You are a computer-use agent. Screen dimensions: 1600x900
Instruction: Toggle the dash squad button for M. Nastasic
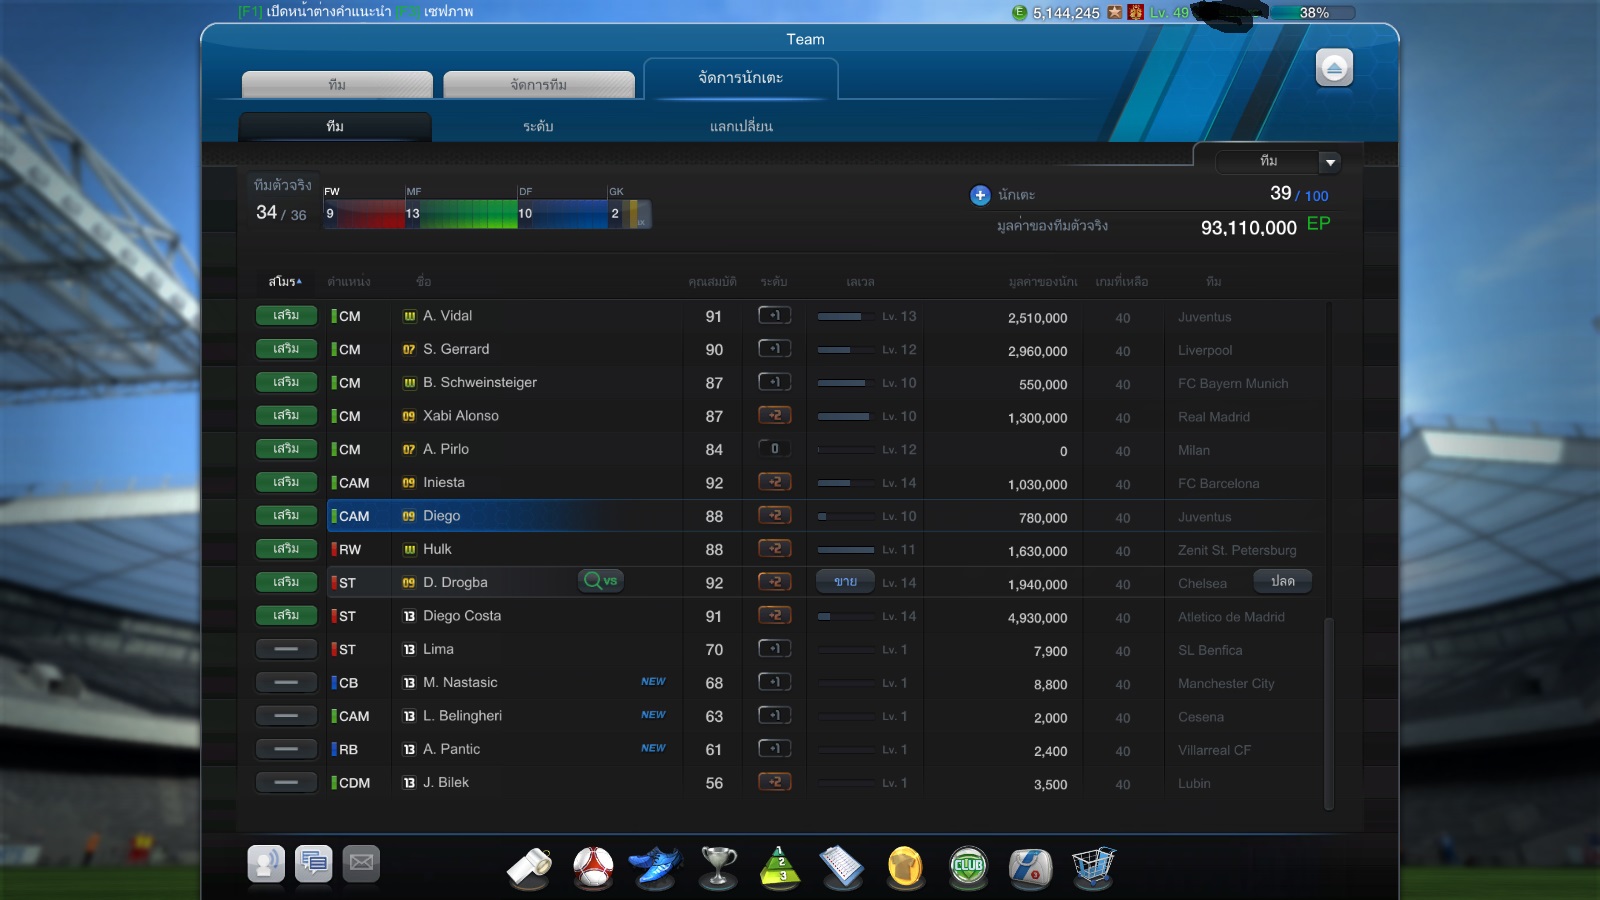(286, 682)
